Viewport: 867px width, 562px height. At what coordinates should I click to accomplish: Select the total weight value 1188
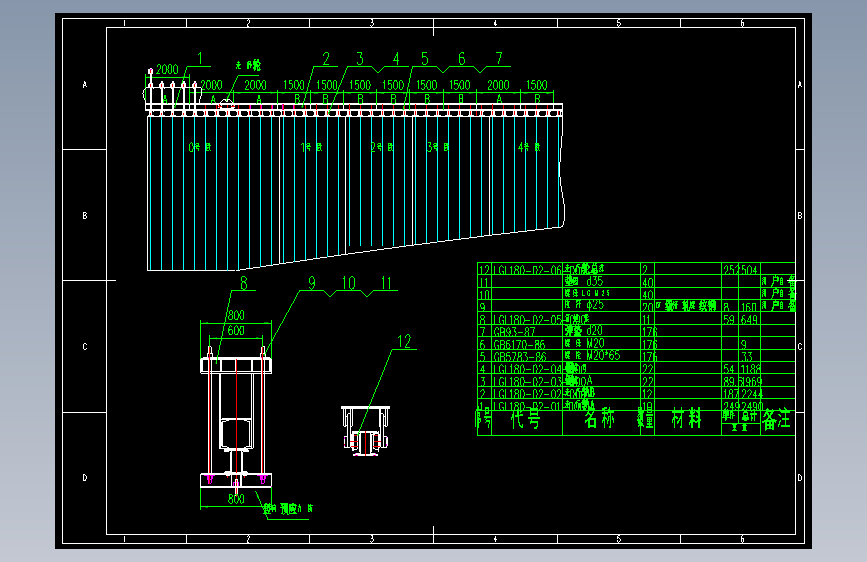click(x=750, y=369)
